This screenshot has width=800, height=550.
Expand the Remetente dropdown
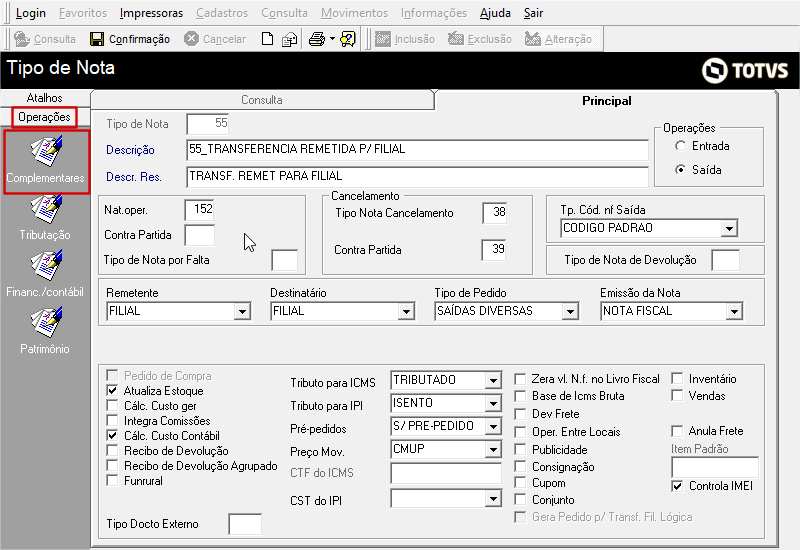pos(242,311)
